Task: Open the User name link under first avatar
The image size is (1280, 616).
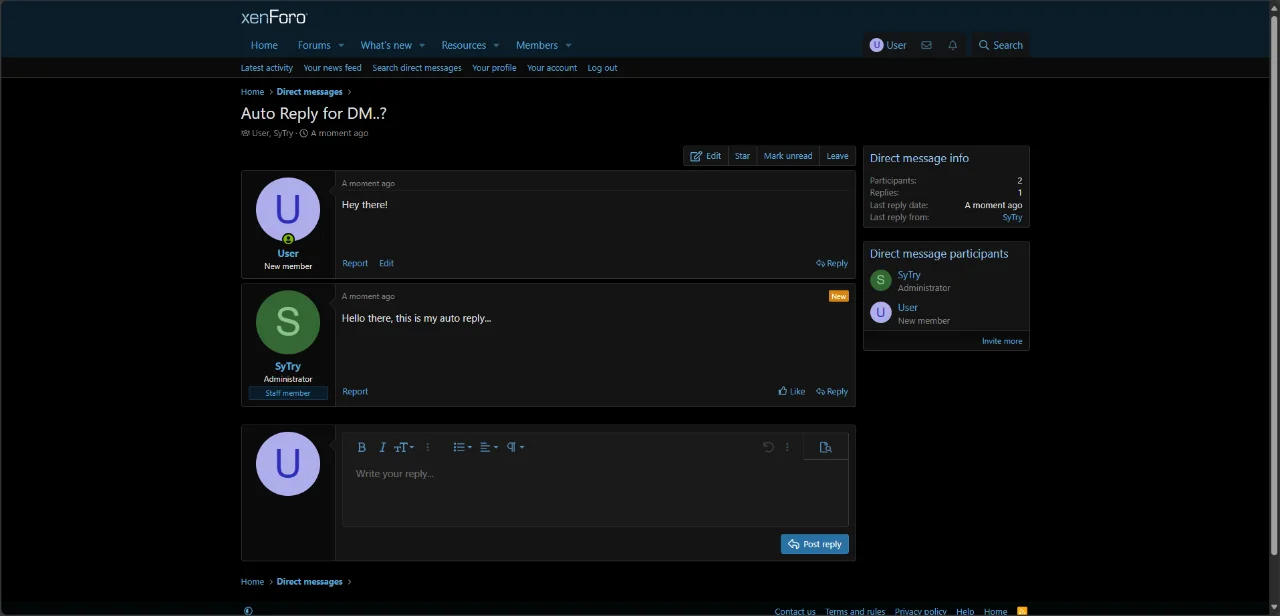Action: (288, 254)
